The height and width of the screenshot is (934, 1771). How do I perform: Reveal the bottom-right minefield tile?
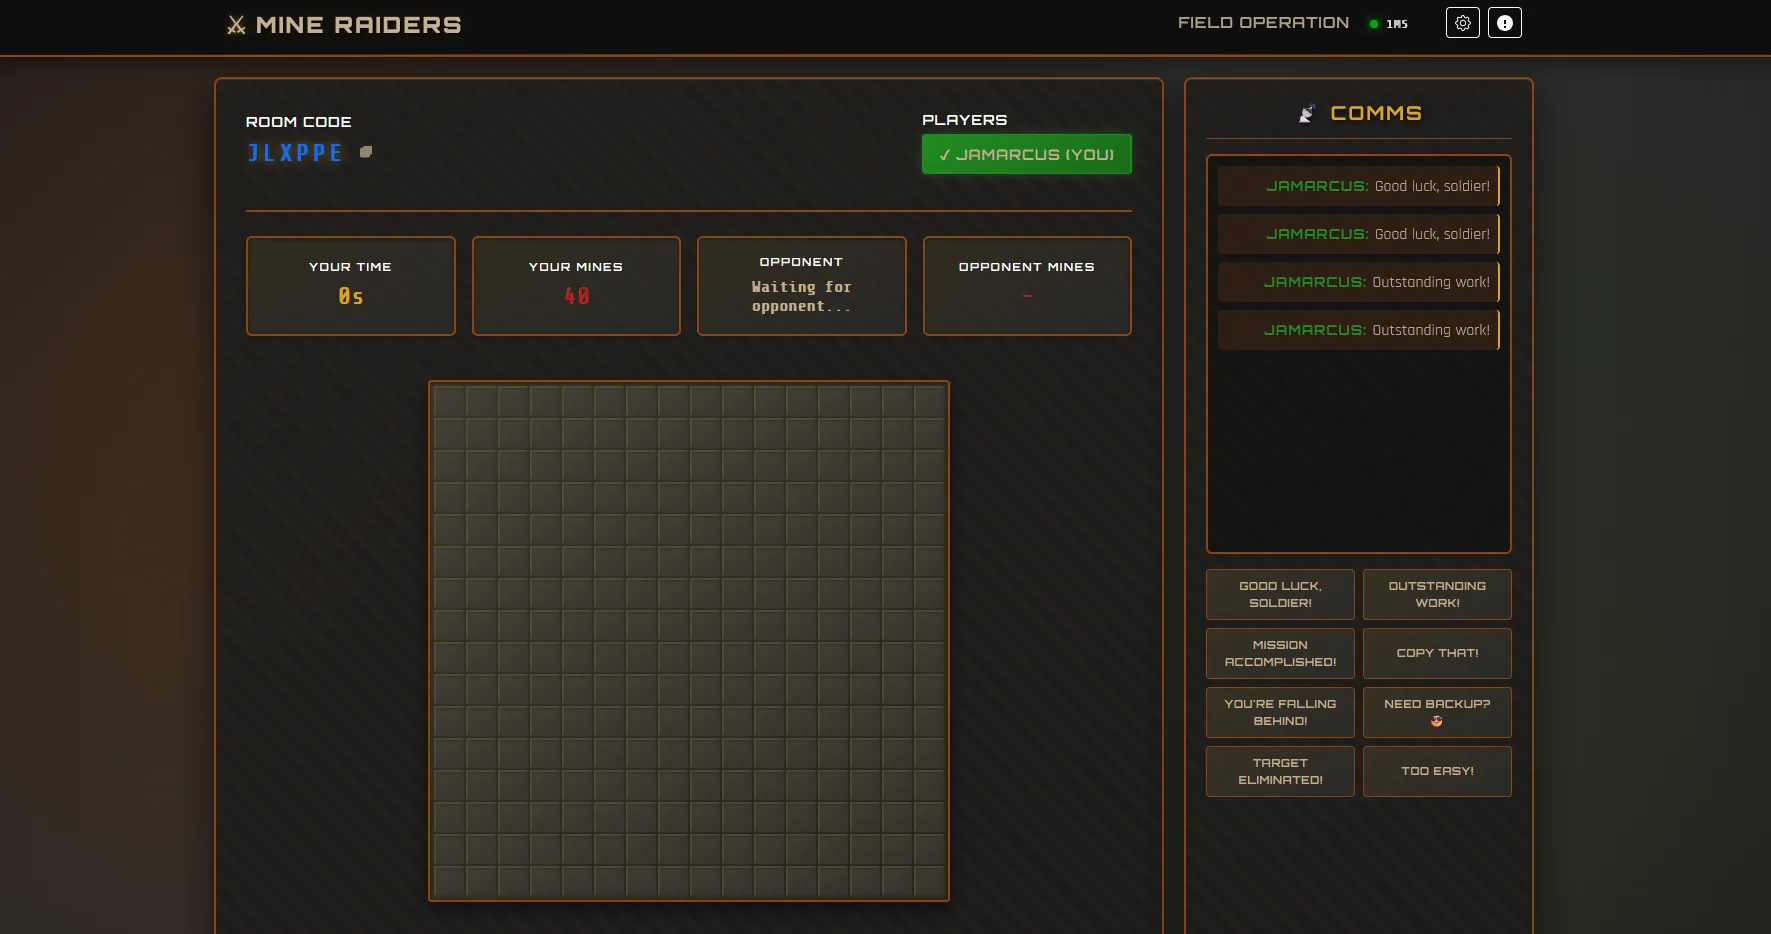[929, 881]
